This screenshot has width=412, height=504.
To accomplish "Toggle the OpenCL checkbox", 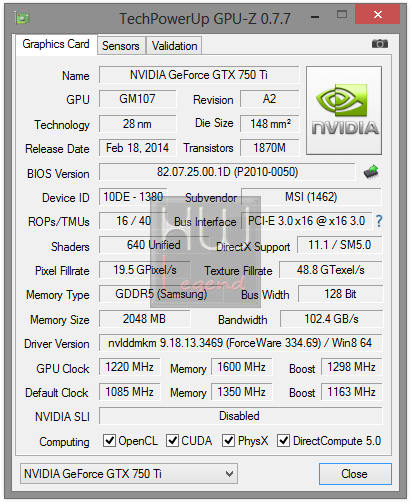I will pos(109,440).
